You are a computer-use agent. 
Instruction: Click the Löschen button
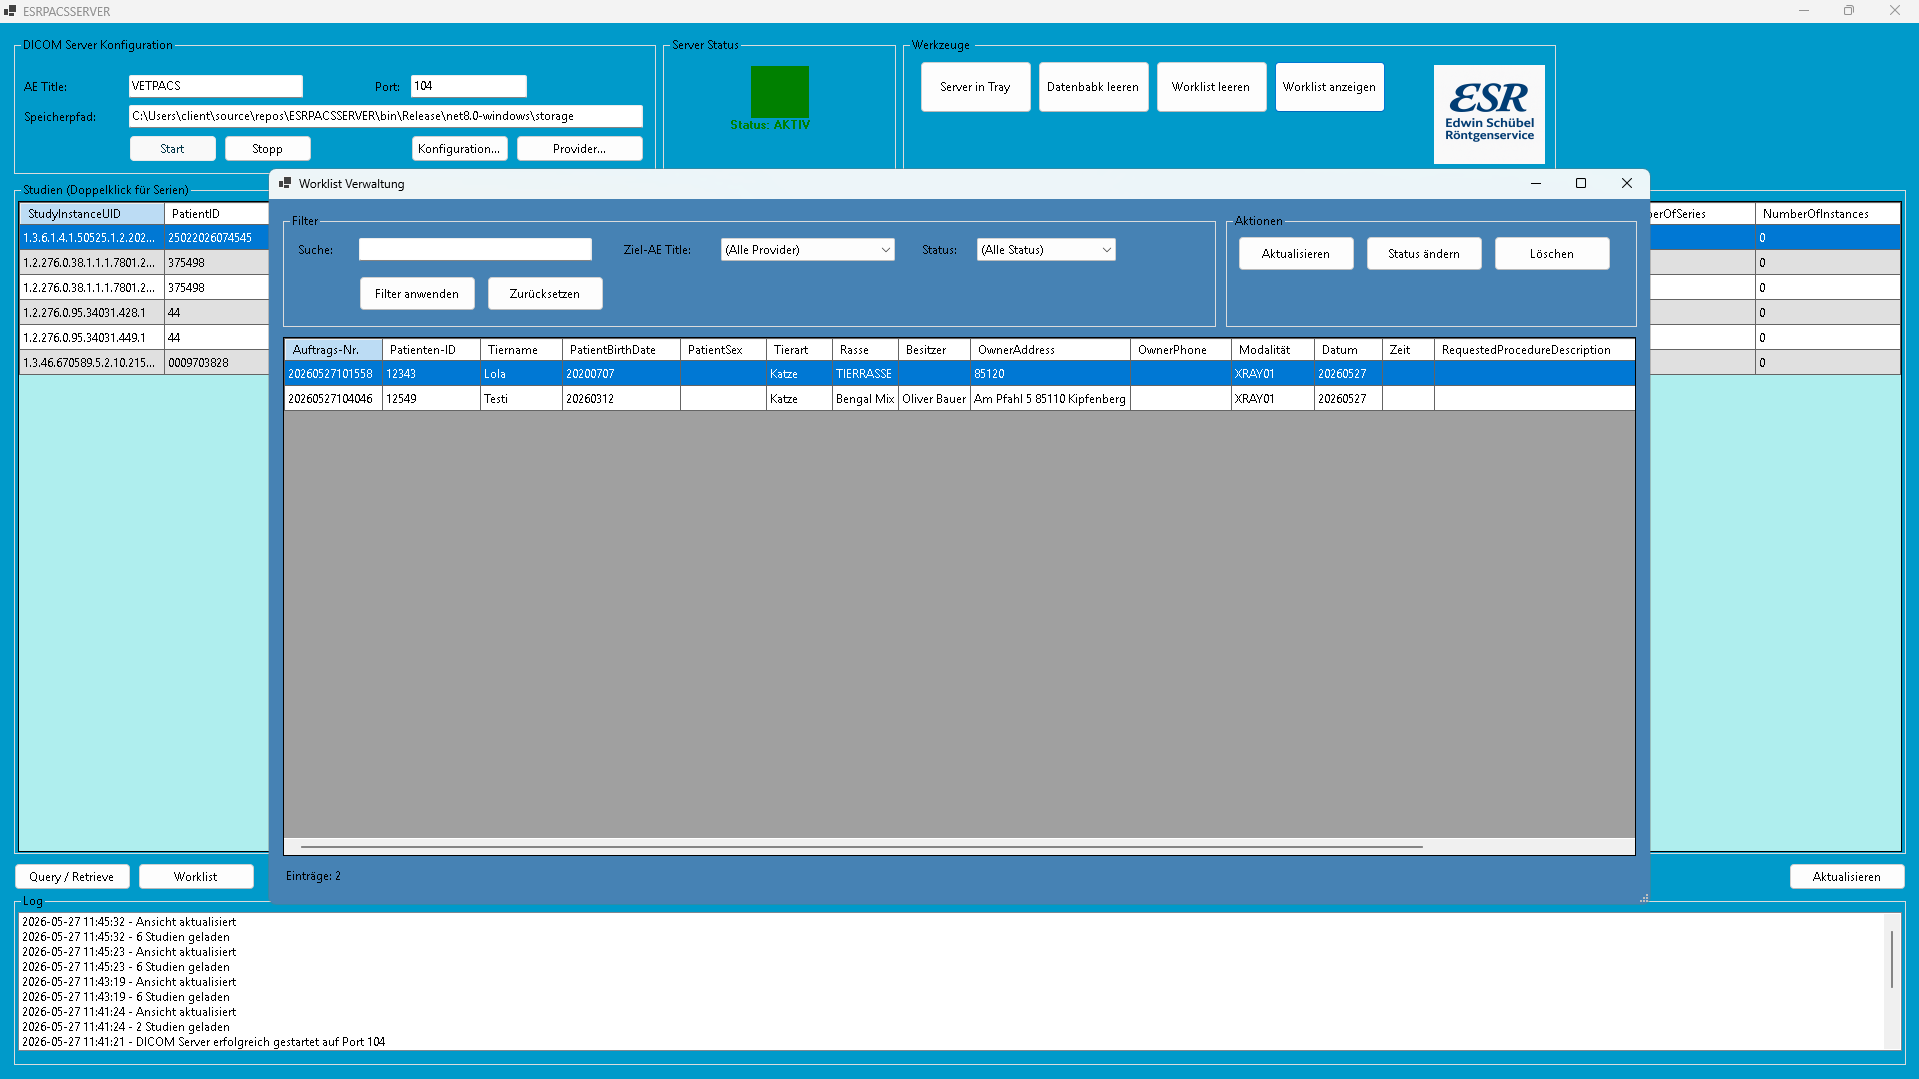click(1552, 254)
